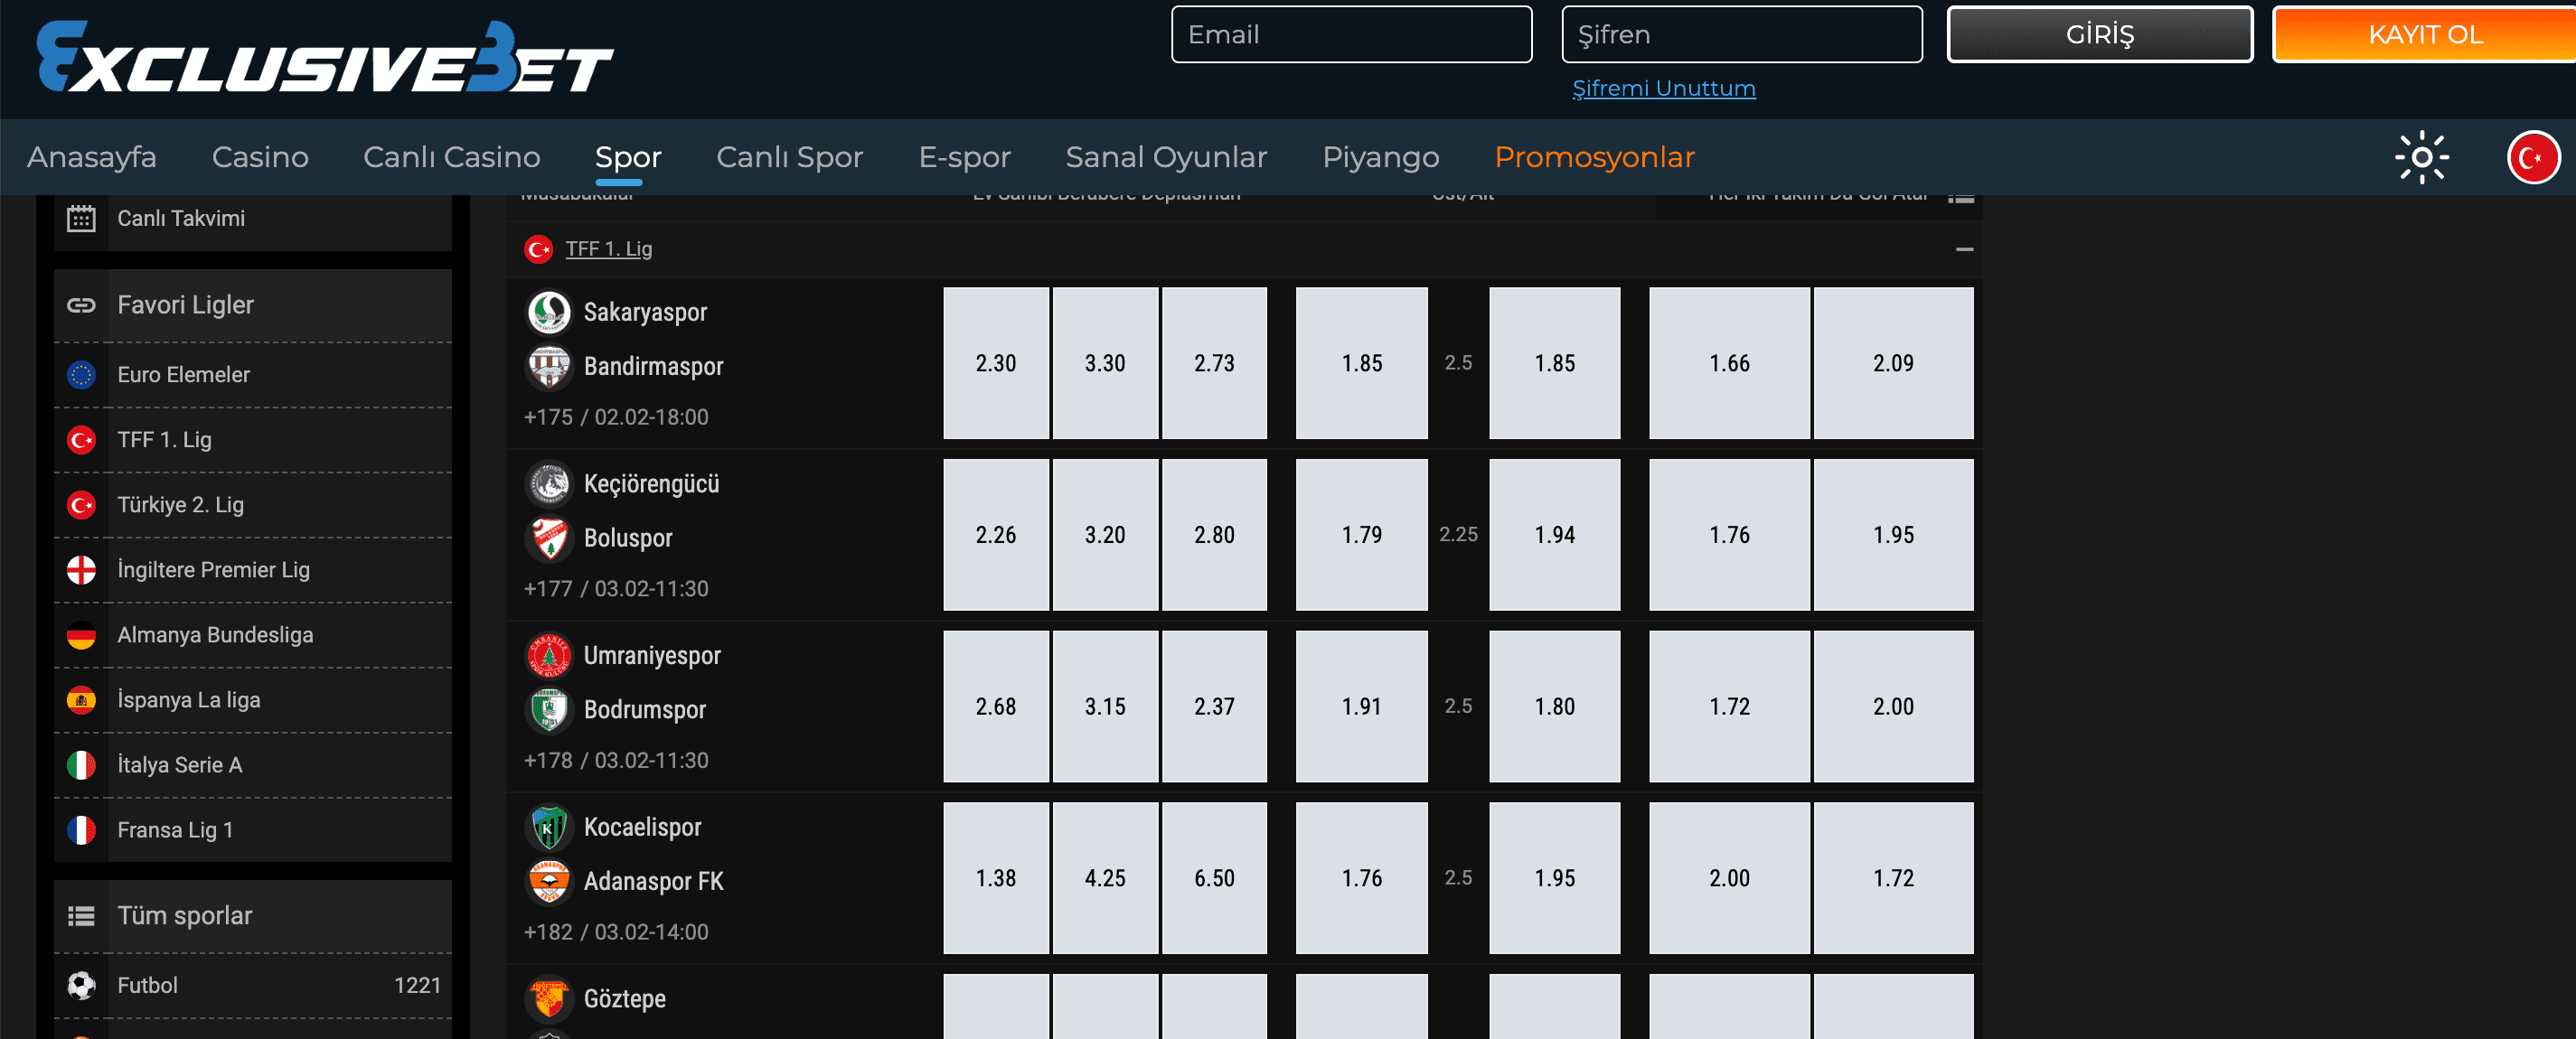
Task: Click the Turkish flag beside TFF 1. Lig header
Action: pos(538,249)
